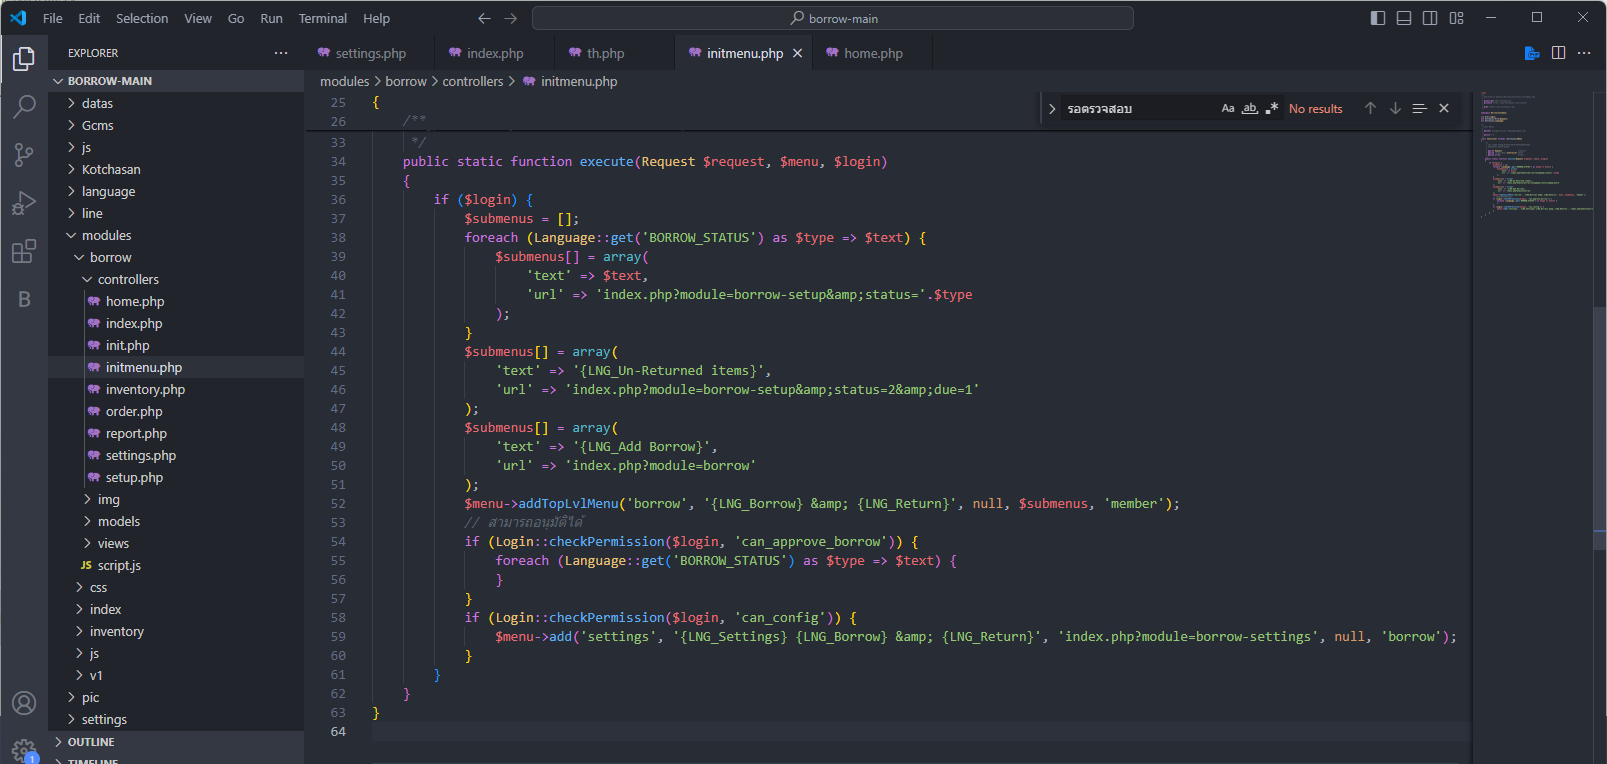
Task: Open the Terminal menu
Action: point(323,18)
